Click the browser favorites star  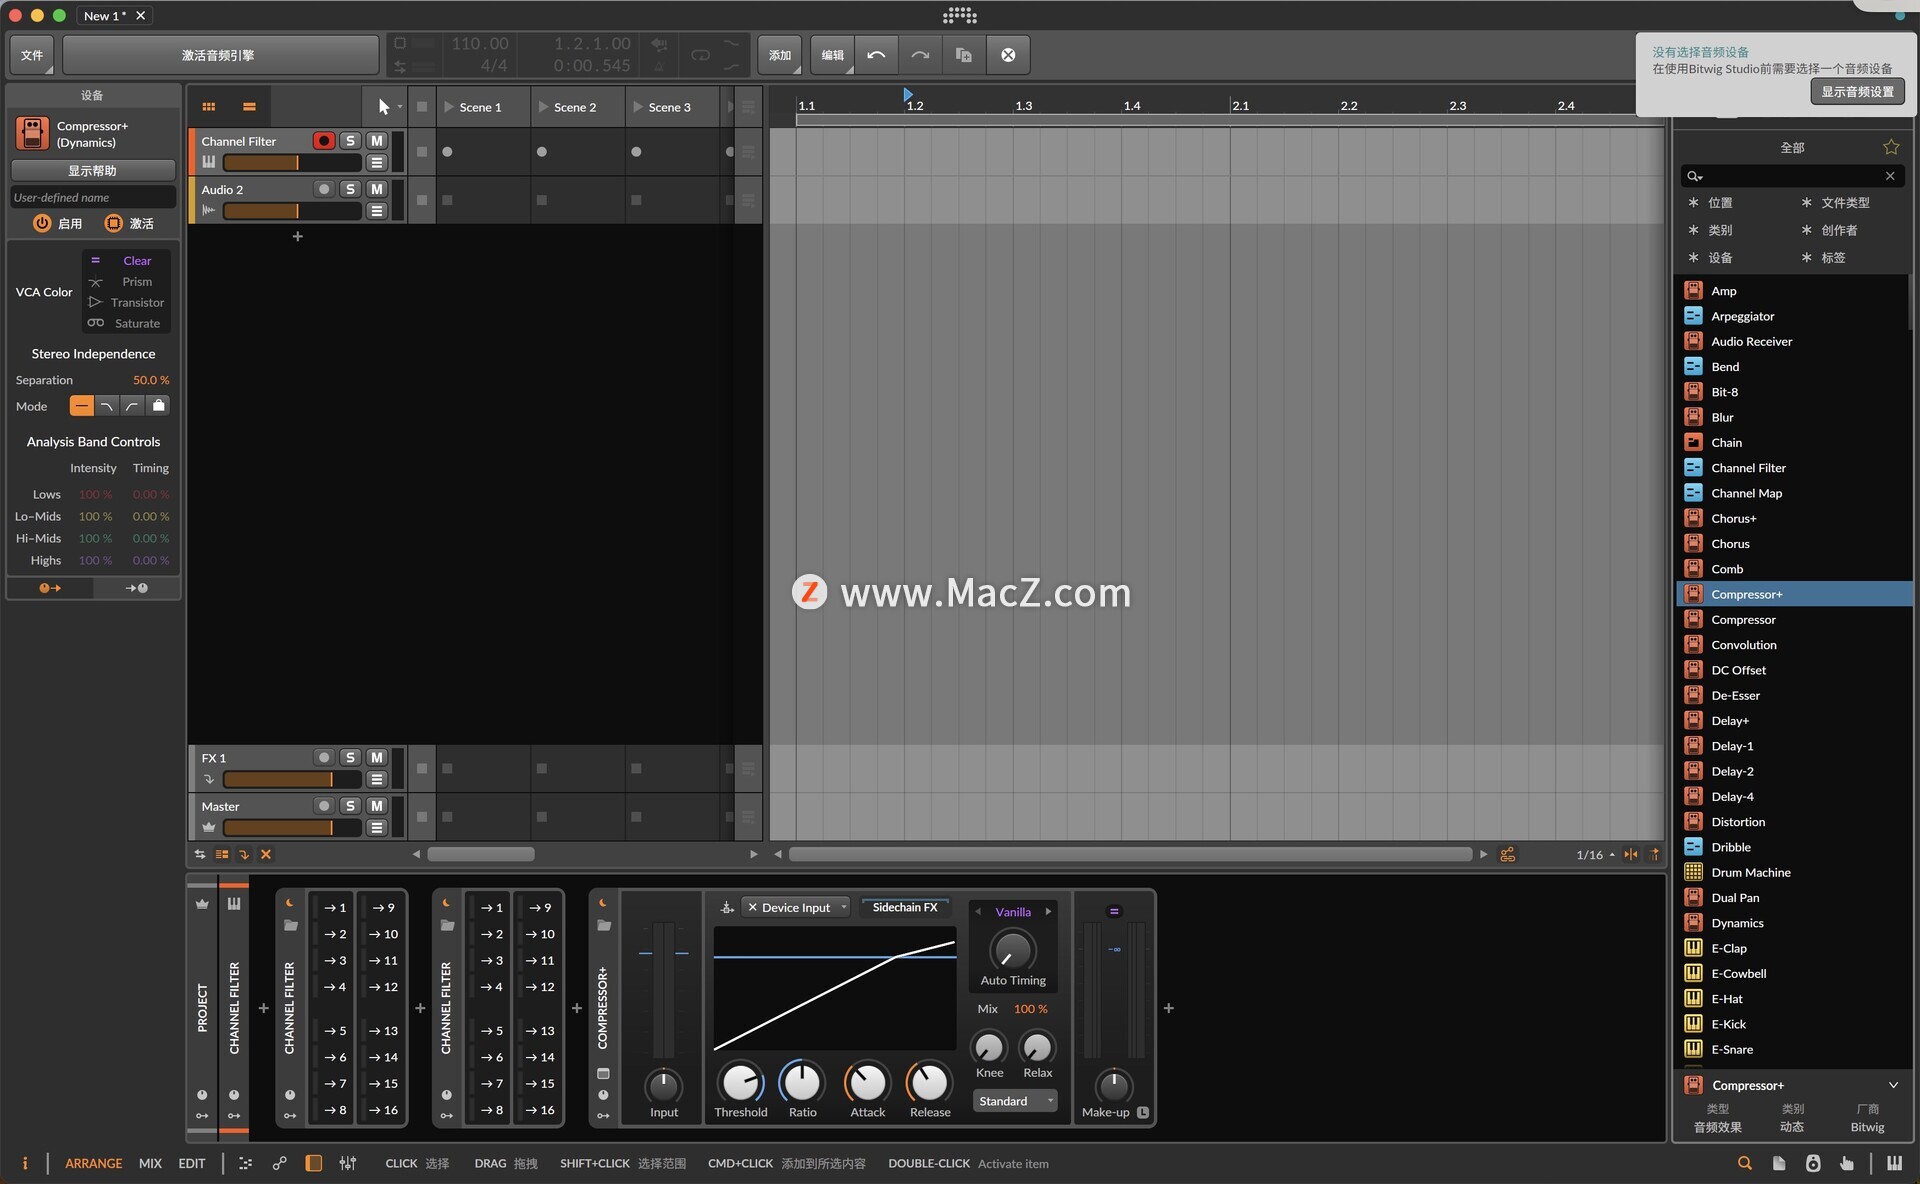1891,147
